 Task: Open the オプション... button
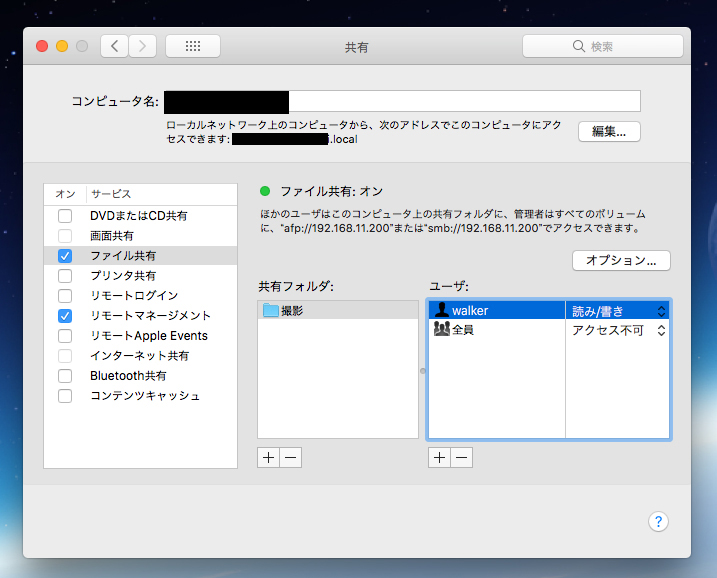coord(620,260)
